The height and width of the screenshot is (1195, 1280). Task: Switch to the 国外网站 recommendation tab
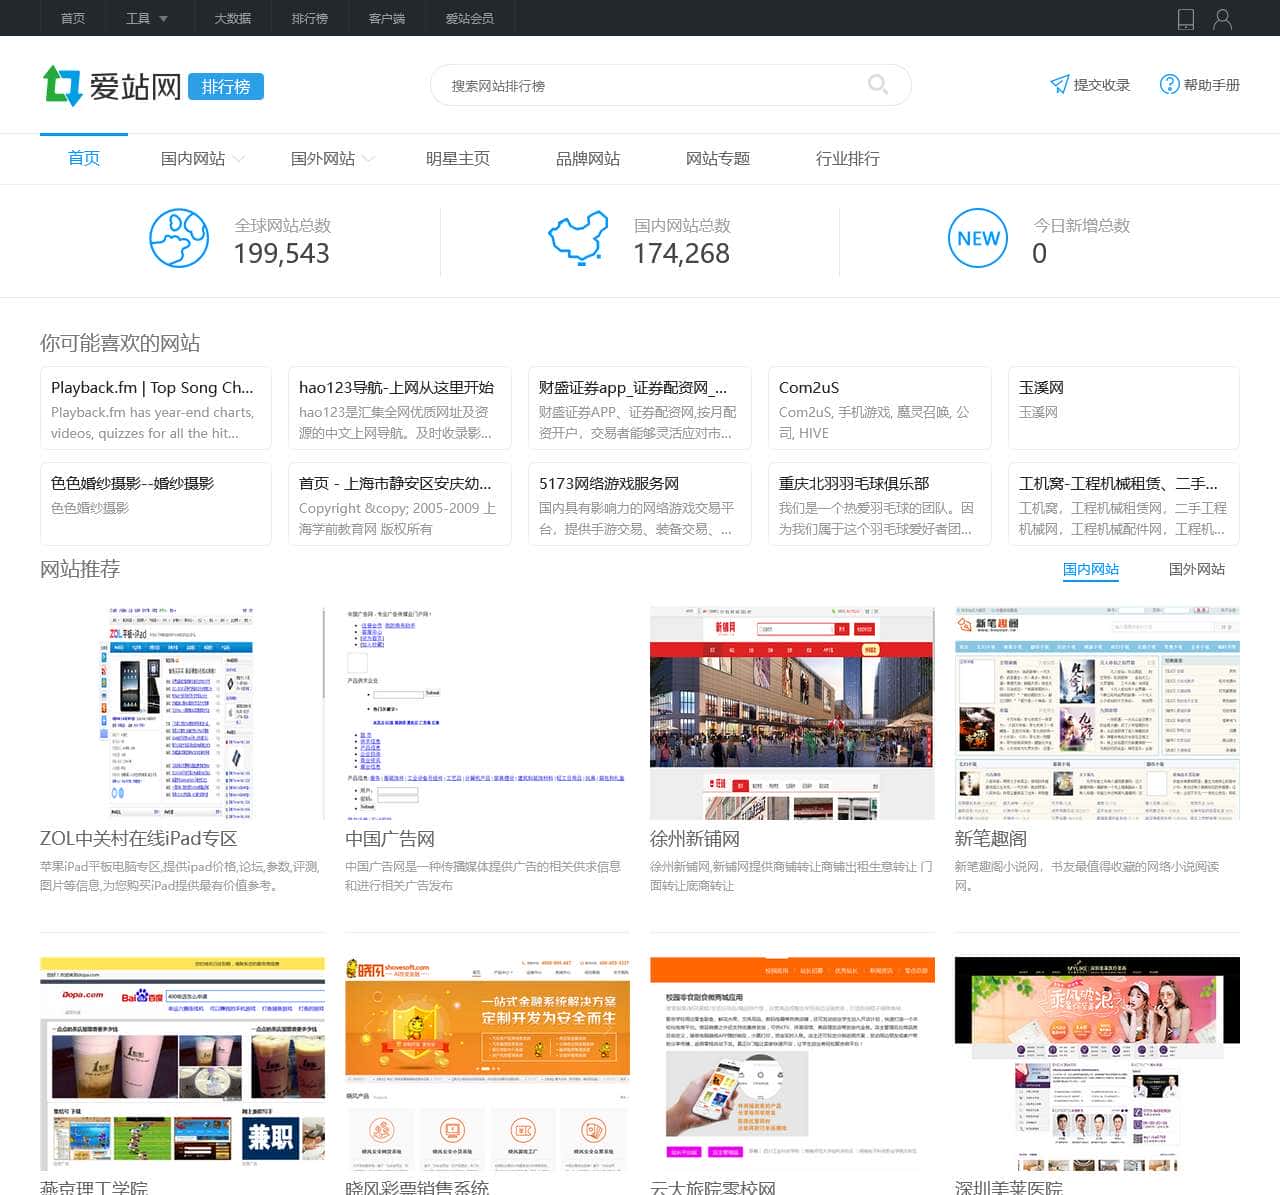[x=1196, y=569]
